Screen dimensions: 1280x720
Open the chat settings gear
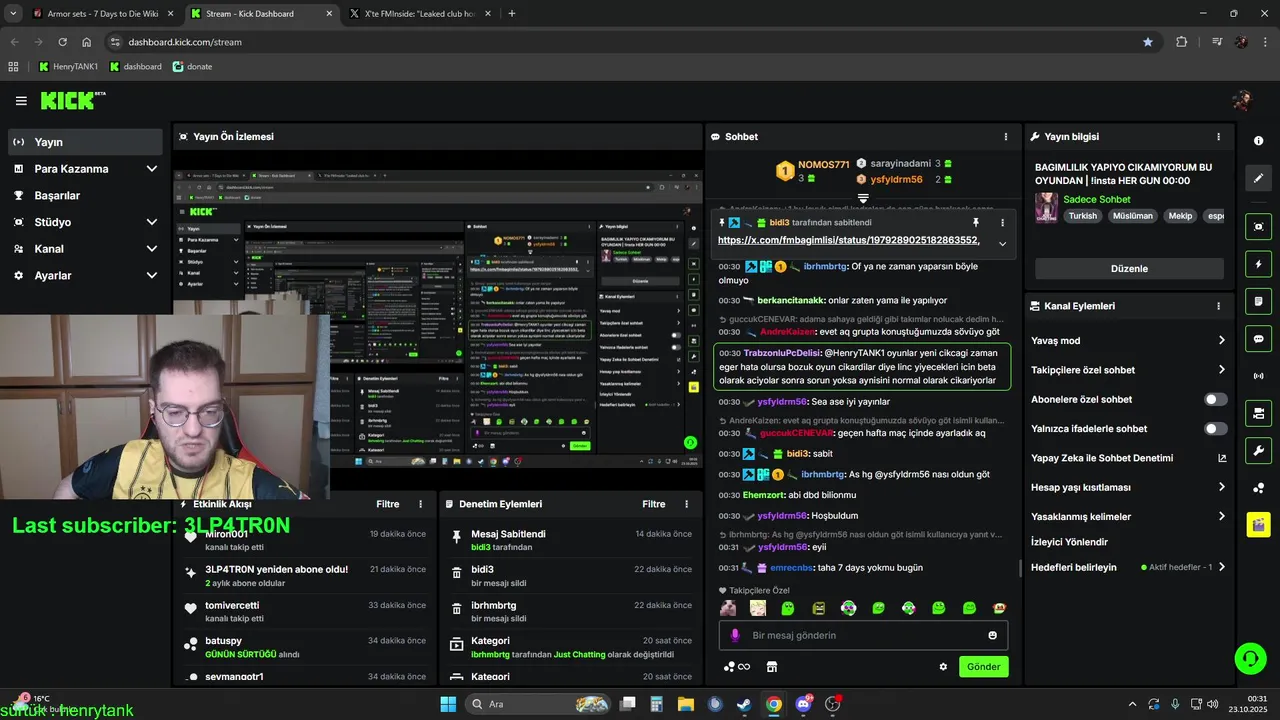pyautogui.click(x=942, y=667)
